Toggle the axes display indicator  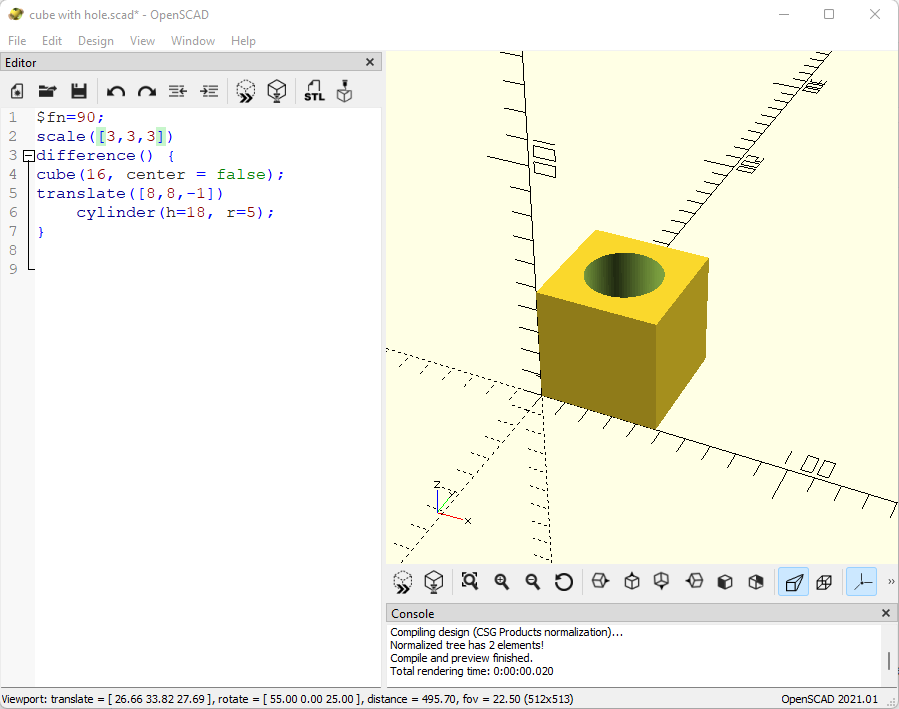tap(861, 581)
